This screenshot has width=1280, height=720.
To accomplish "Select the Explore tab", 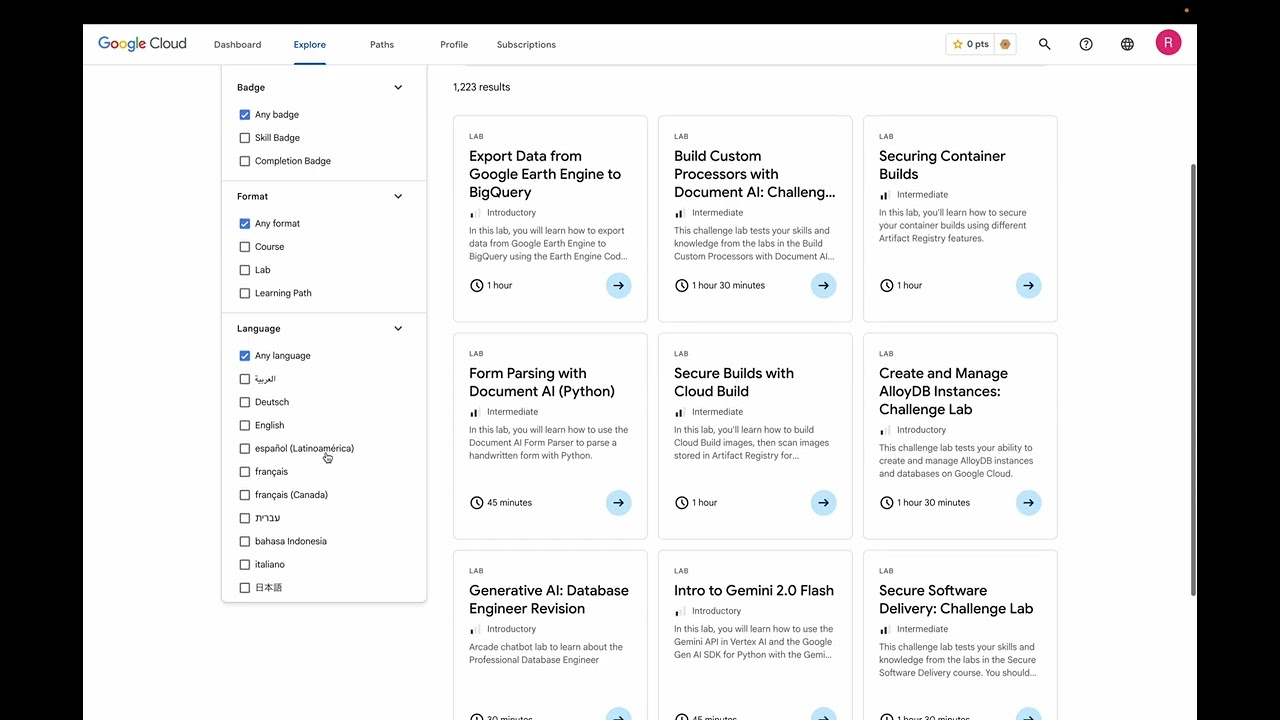I will (310, 45).
